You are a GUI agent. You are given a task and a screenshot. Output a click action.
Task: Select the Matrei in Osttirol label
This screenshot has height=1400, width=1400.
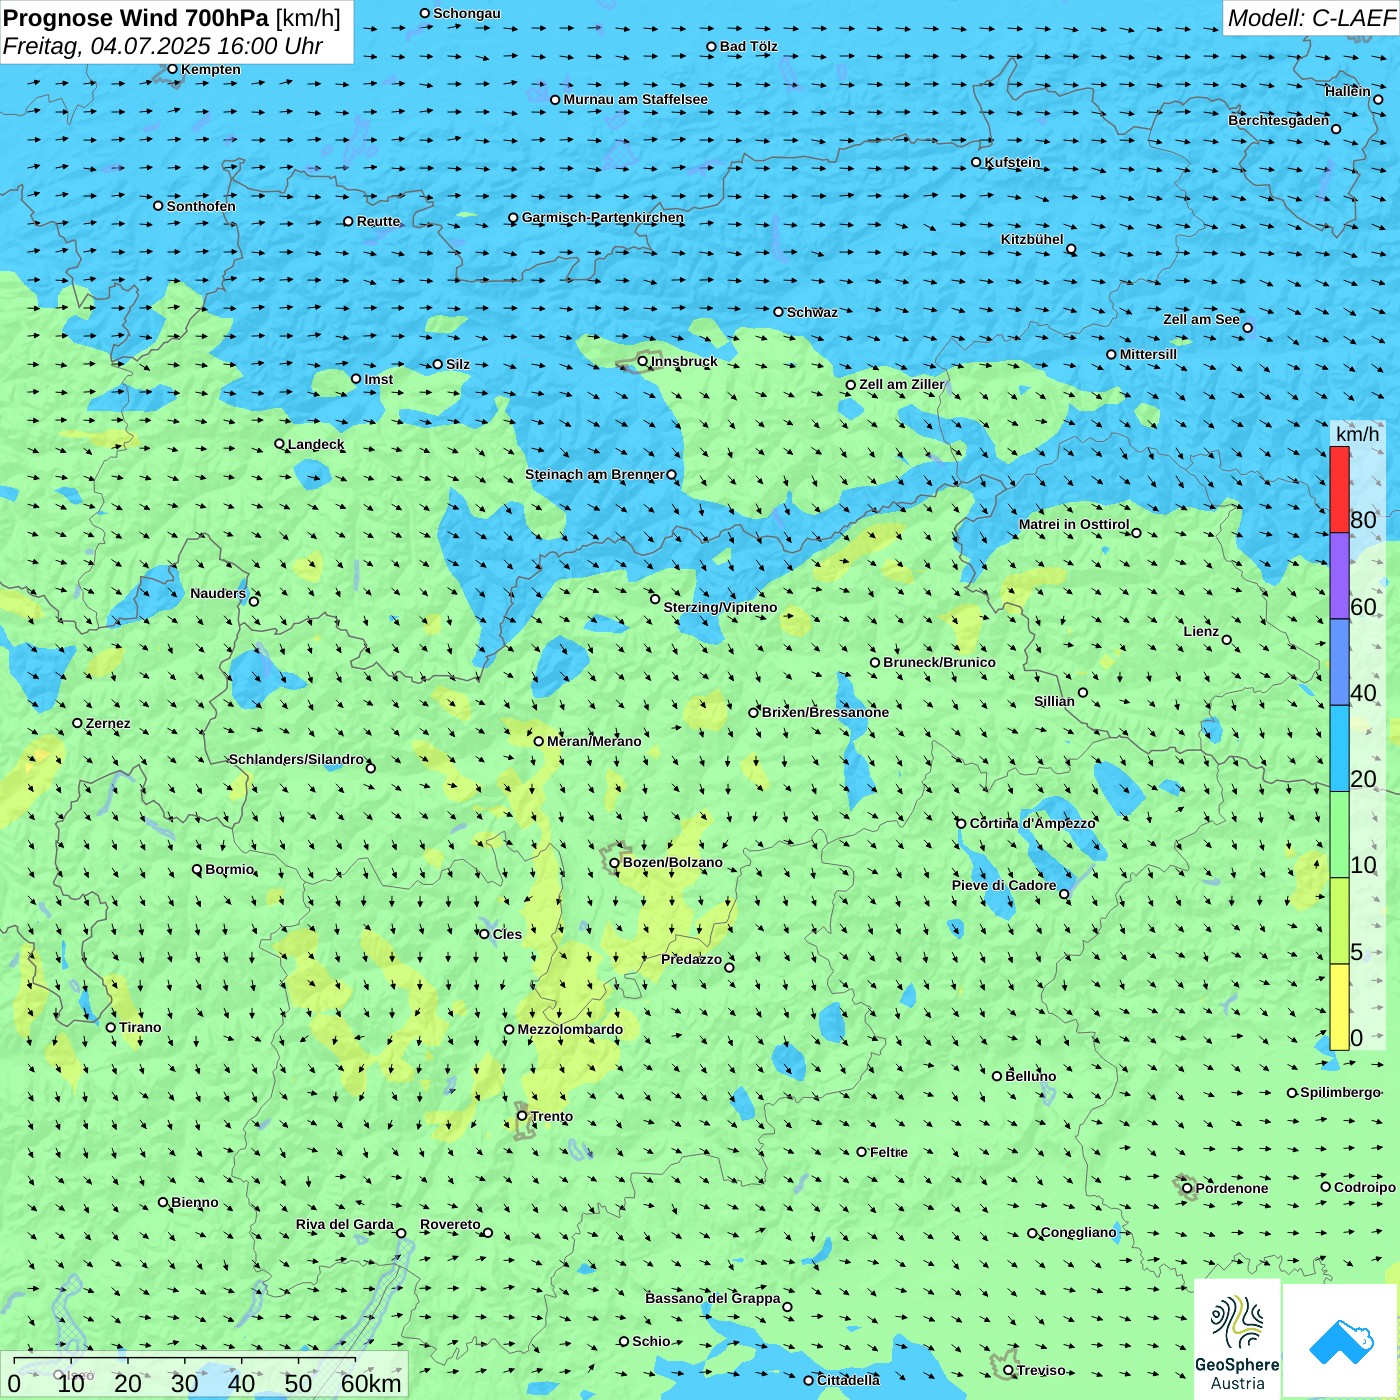click(x=1074, y=524)
